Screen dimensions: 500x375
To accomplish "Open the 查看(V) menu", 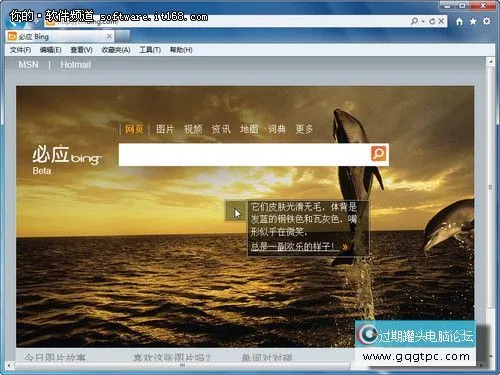I will [x=81, y=50].
